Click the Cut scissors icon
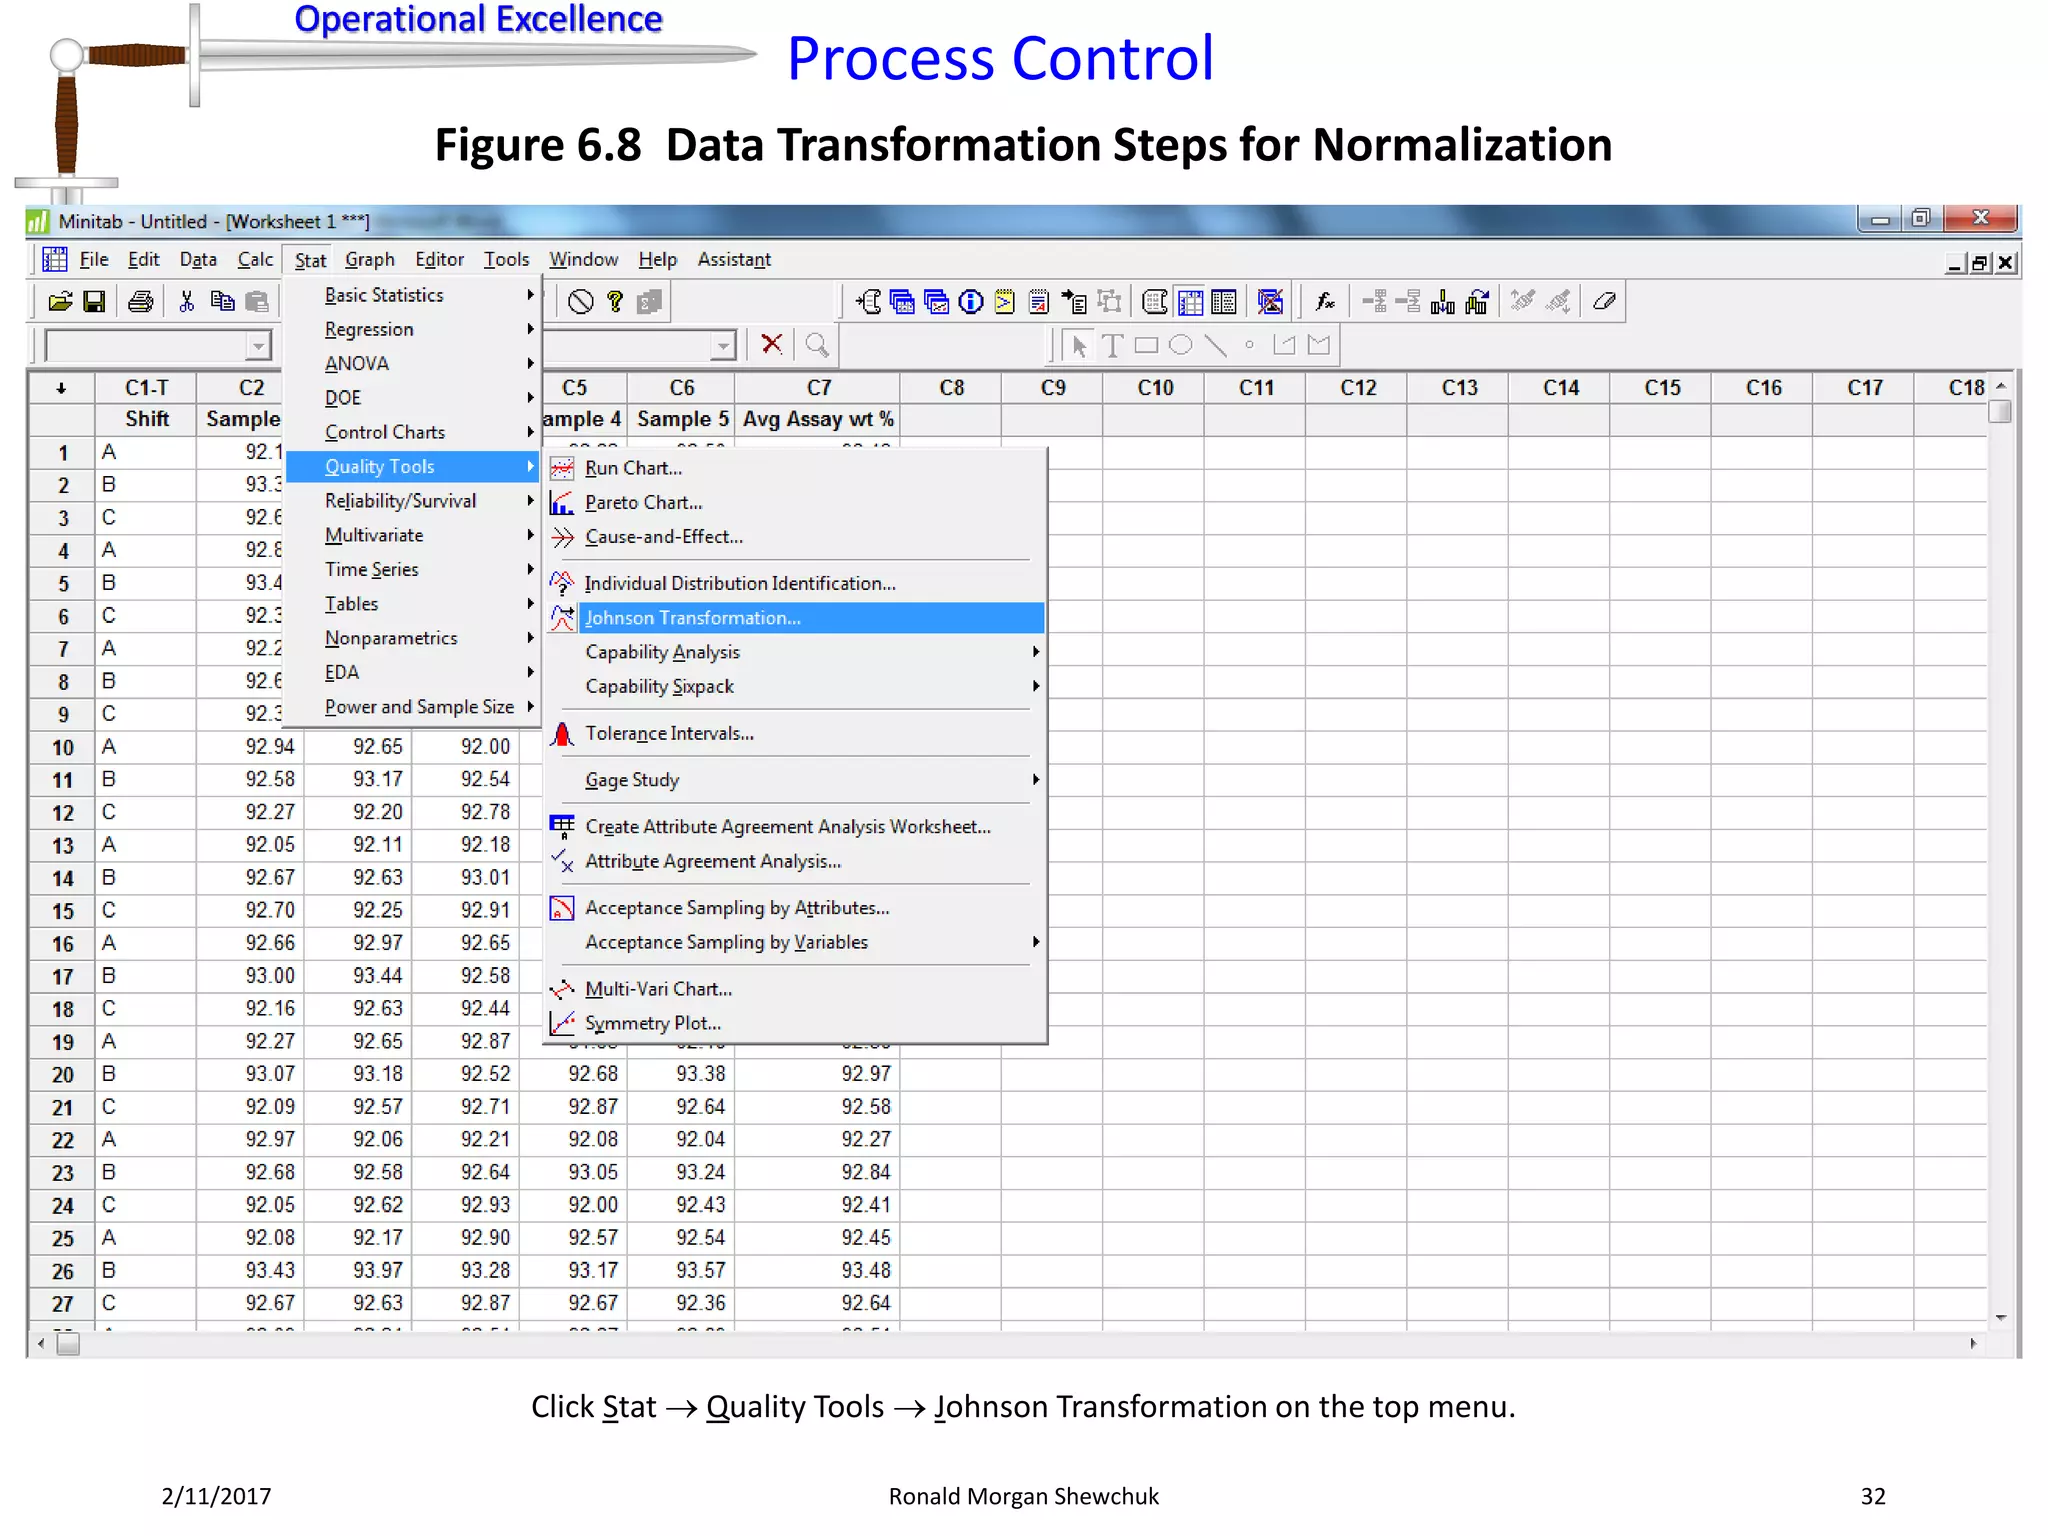 (187, 302)
